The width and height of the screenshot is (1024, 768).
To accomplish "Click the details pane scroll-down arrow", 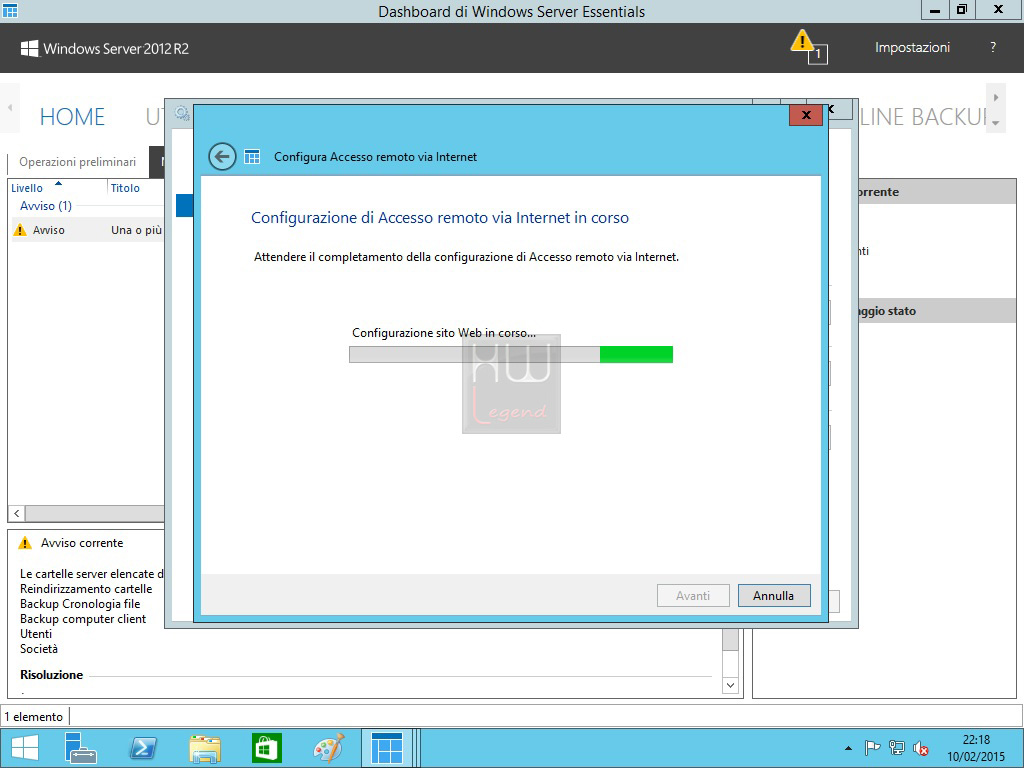I will point(730,685).
